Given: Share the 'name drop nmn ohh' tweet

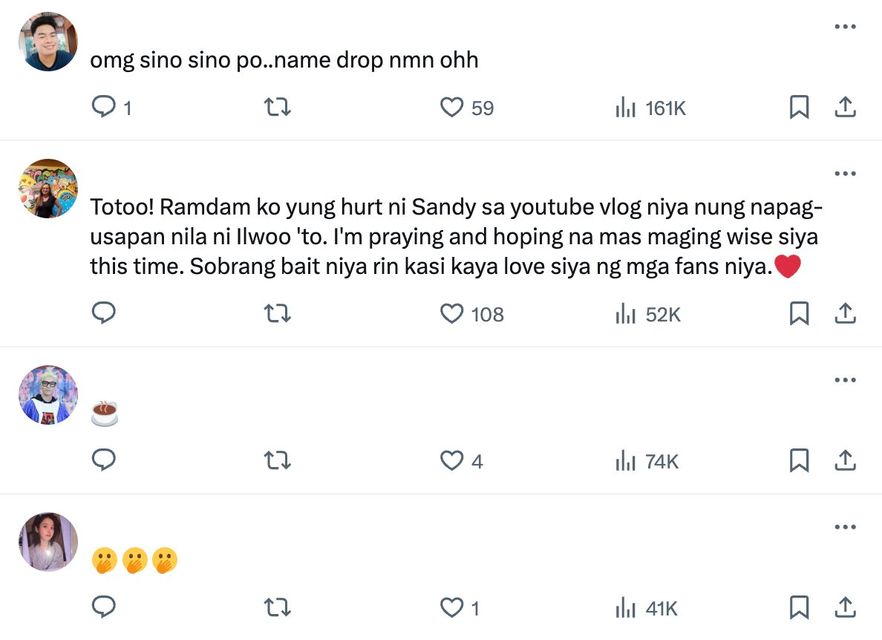Looking at the screenshot, I should coord(845,107).
